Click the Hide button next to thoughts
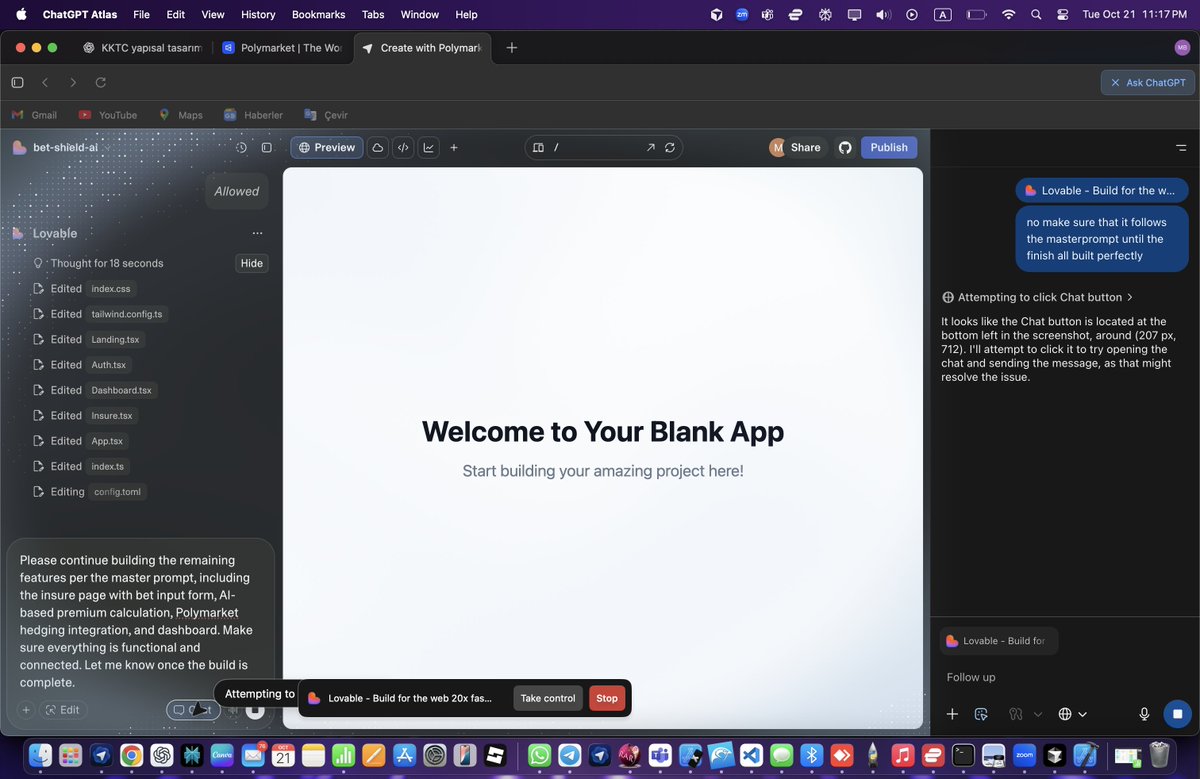1200x779 pixels. [252, 263]
